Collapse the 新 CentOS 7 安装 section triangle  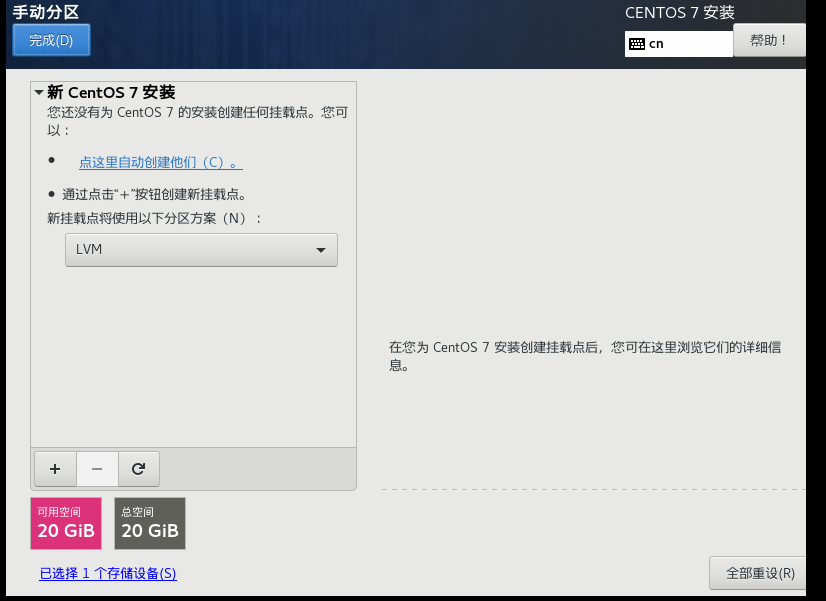[38, 92]
